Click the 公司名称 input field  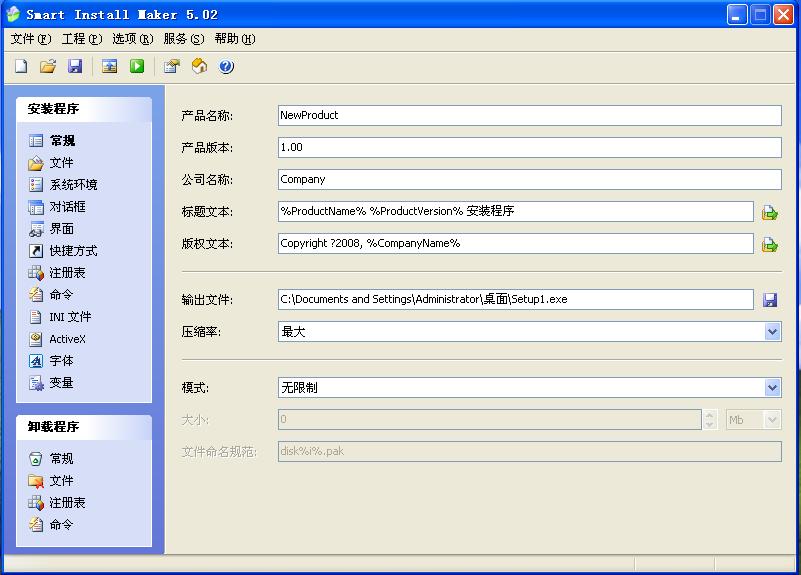pos(530,179)
